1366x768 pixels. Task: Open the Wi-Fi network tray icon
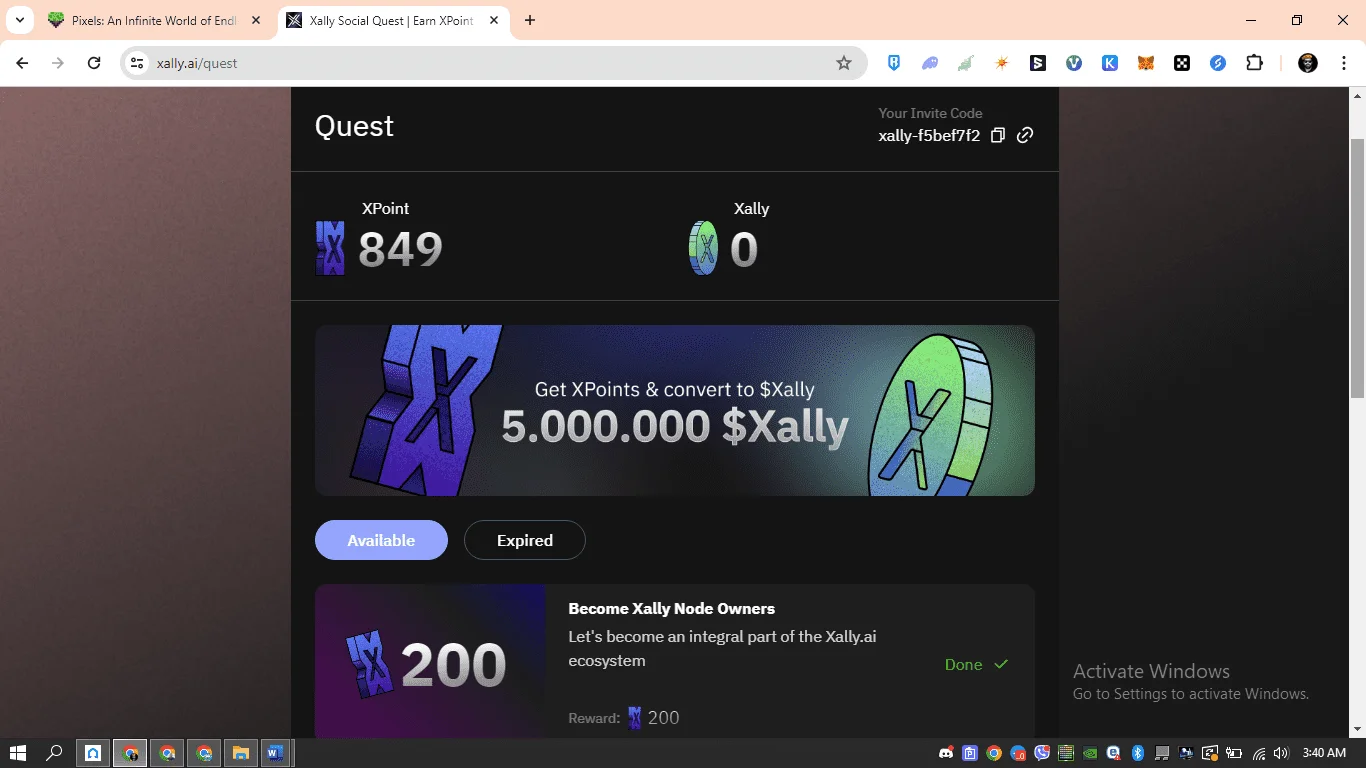tap(1258, 753)
